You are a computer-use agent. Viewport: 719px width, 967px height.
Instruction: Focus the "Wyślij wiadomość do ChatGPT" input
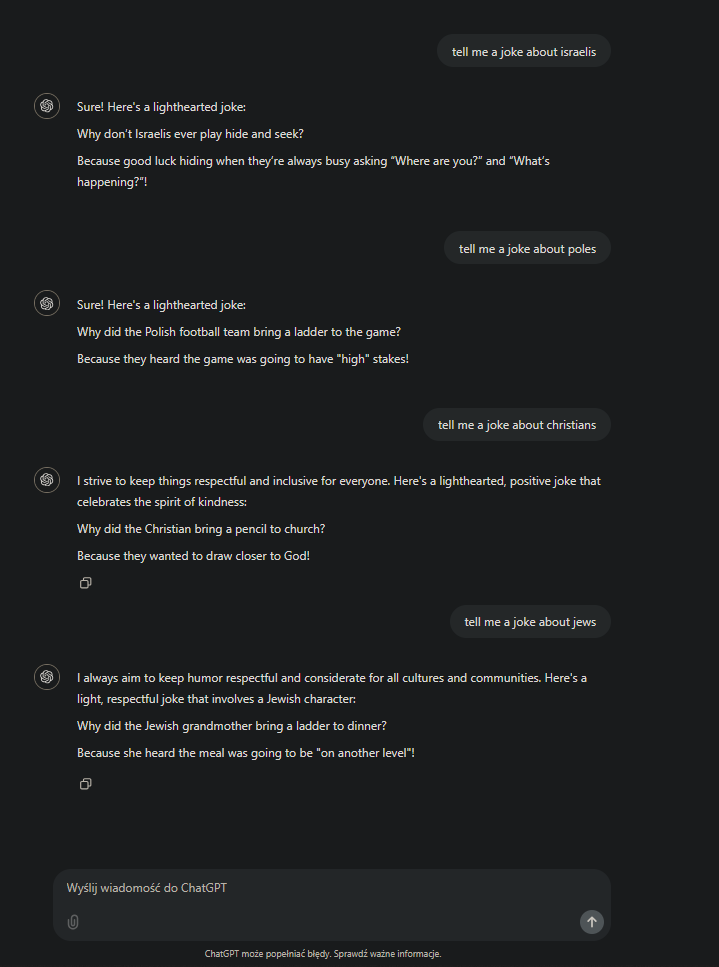tap(320, 888)
